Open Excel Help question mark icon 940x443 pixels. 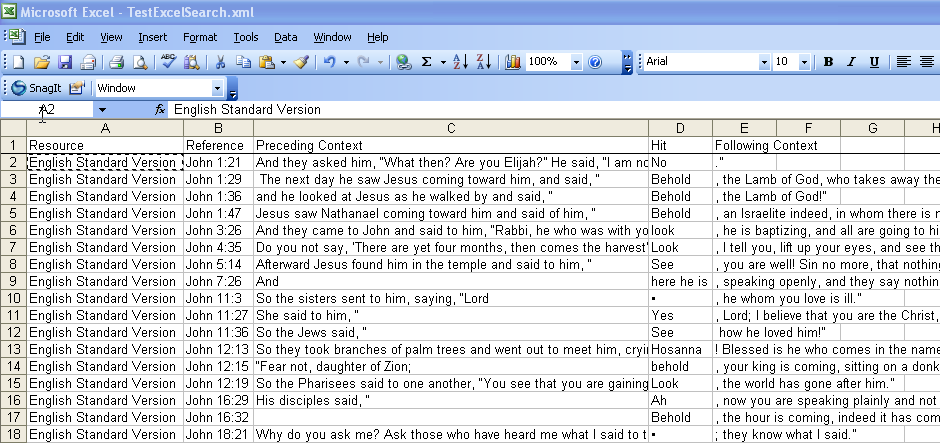(595, 62)
